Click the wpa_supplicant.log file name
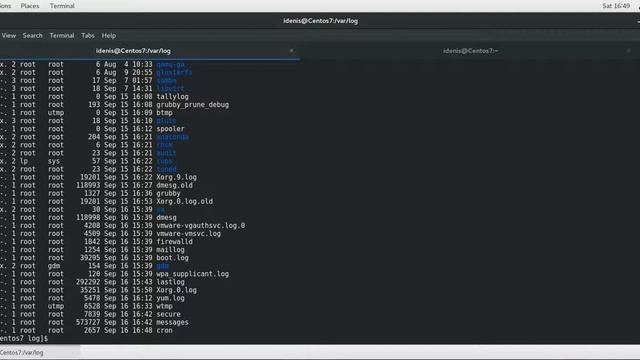This screenshot has height=360, width=640. [193, 274]
